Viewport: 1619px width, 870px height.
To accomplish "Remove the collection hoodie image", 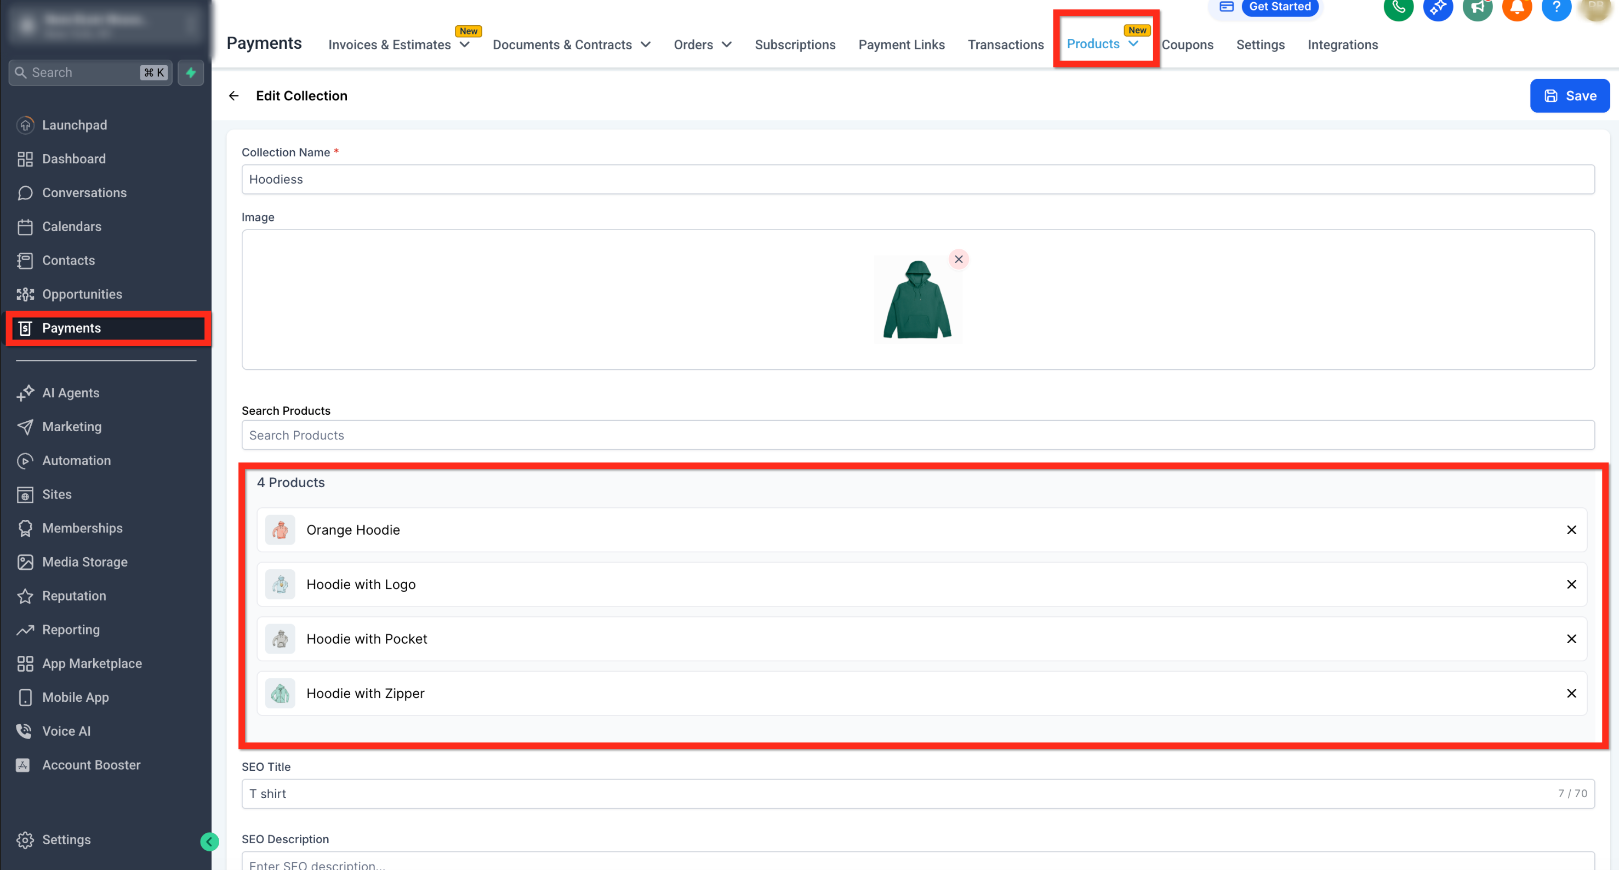I will point(959,259).
